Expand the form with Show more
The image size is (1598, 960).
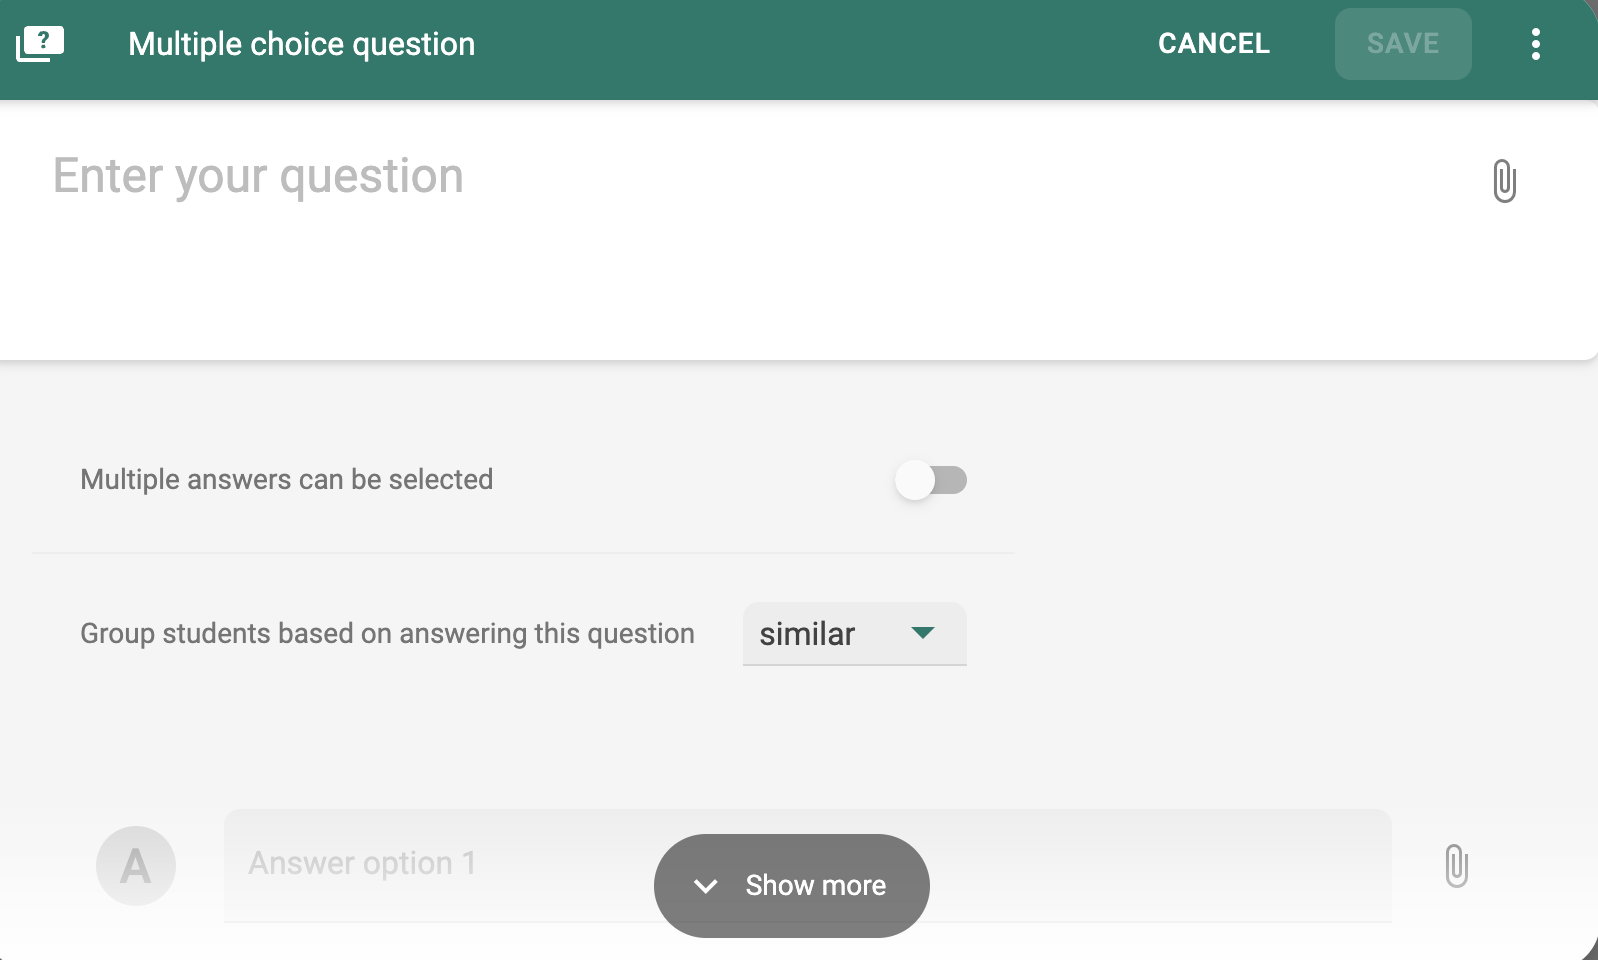(x=792, y=886)
